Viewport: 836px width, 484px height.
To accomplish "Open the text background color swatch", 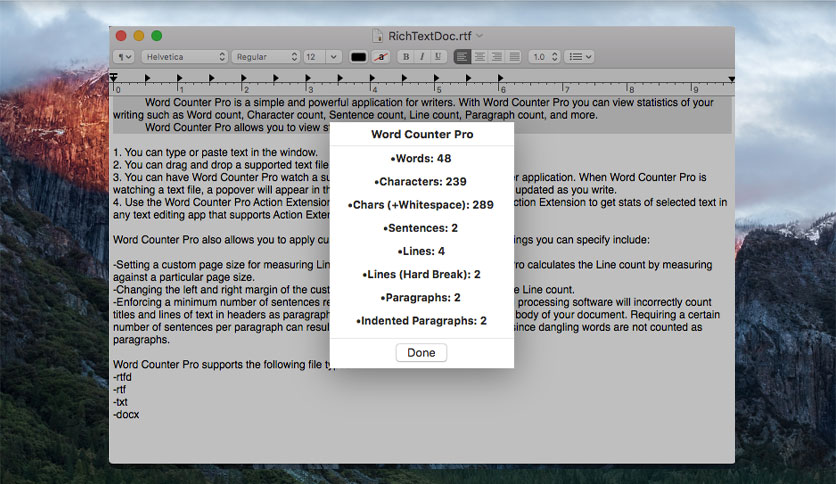I will click(x=381, y=57).
